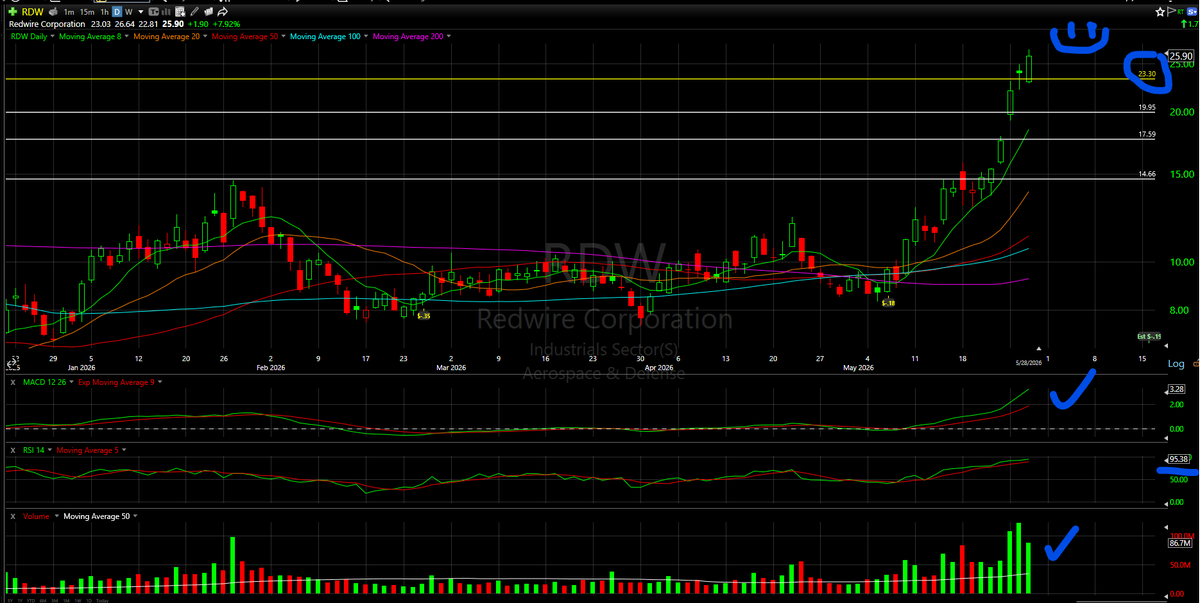This screenshot has height=603, width=1200.
Task: Click the 23.30 yellow line price label
Action: click(x=1147, y=74)
